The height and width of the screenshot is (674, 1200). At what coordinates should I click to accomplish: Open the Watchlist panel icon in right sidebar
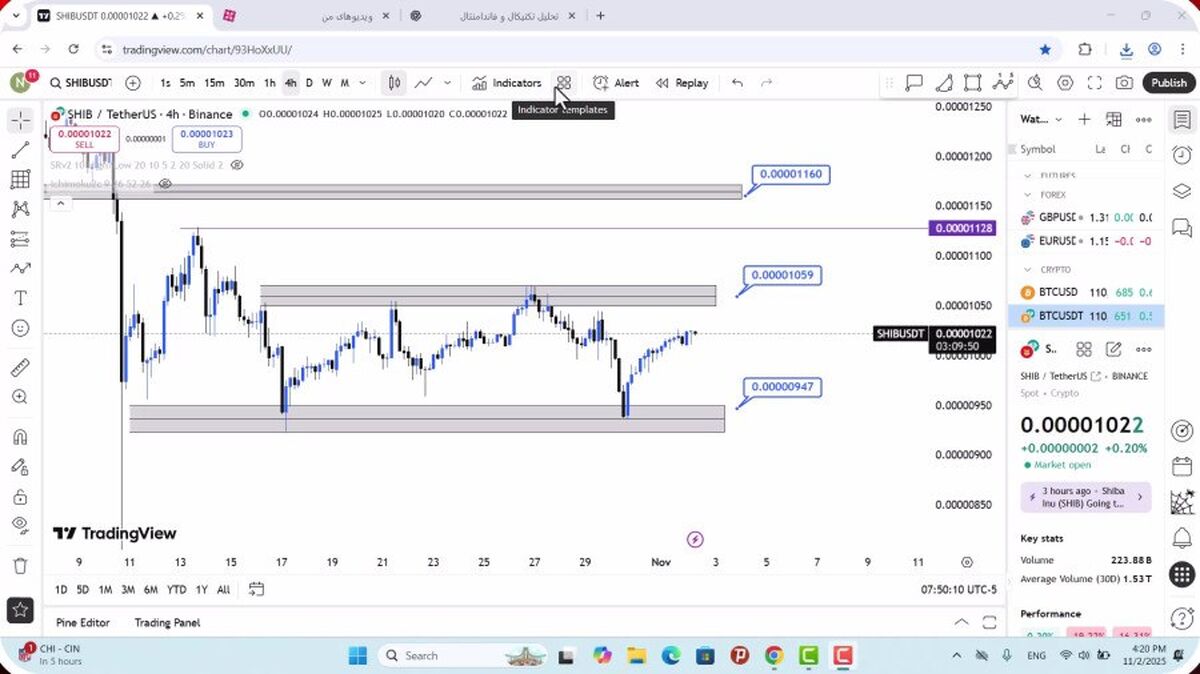click(1182, 120)
